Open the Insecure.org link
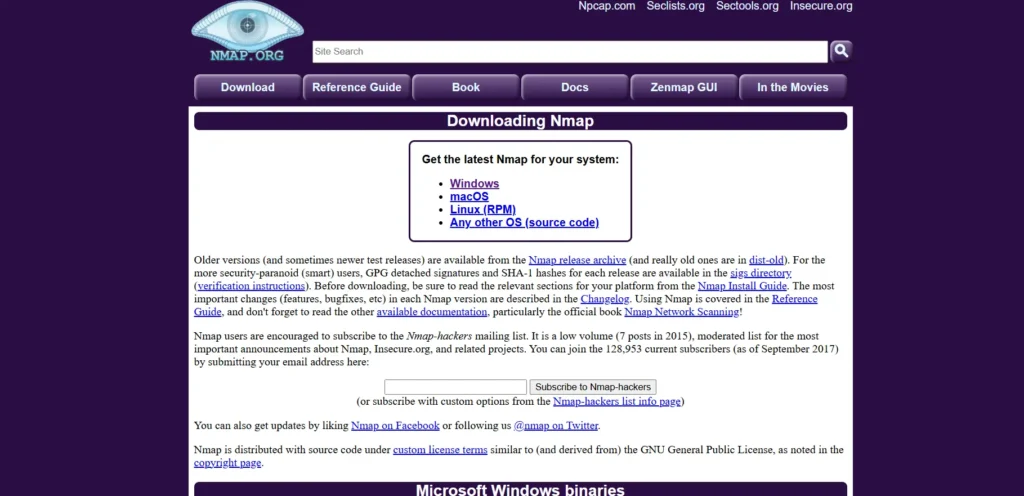This screenshot has height=496, width=1024. pos(821,6)
